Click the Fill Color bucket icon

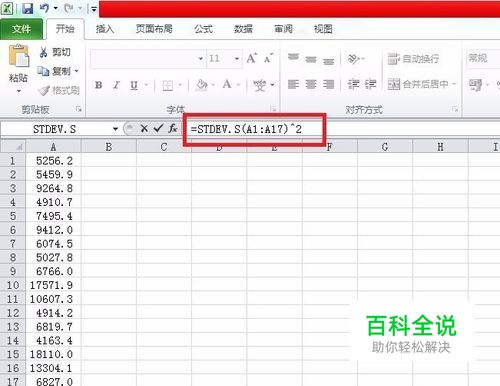[x=201, y=85]
